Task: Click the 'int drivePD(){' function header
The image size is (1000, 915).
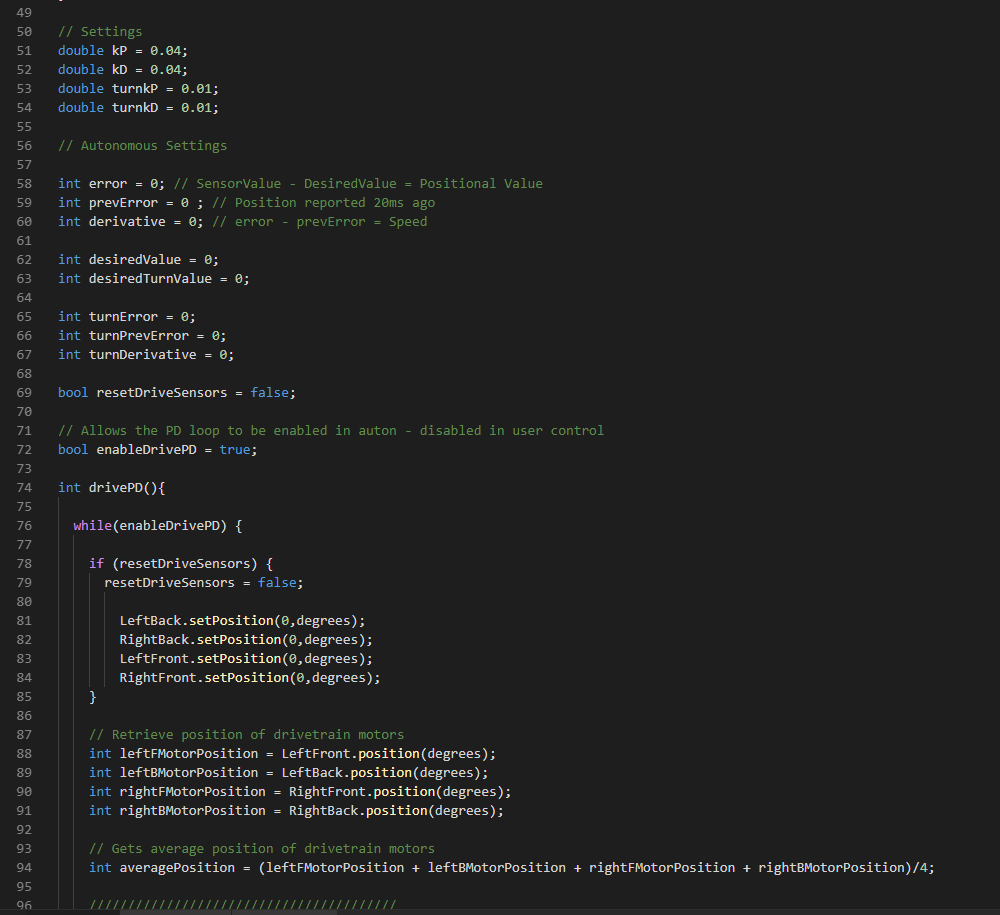Action: coord(112,488)
